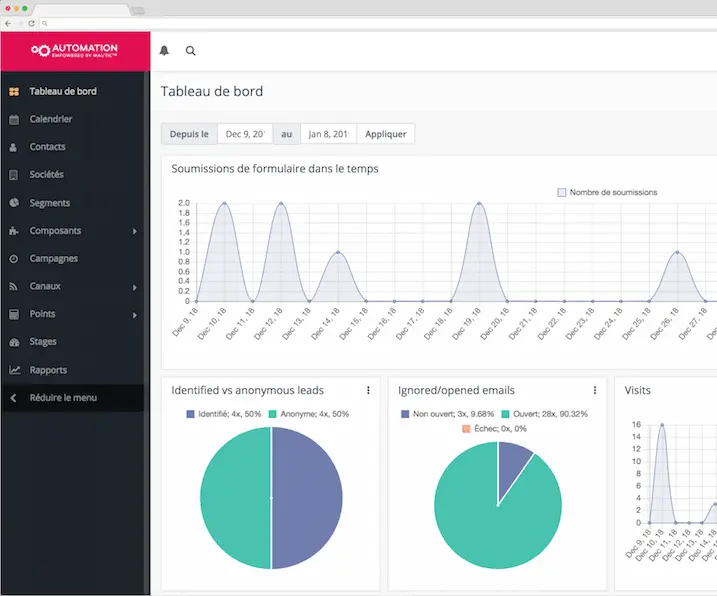Toggle the Nombre de soumissions legend box
The width and height of the screenshot is (717, 596).
click(562, 192)
